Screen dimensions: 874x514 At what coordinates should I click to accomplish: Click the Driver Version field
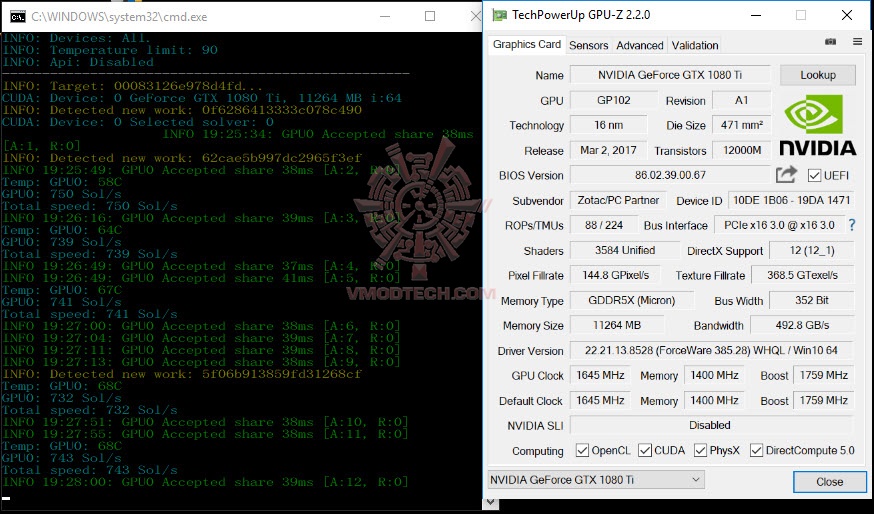pyautogui.click(x=711, y=351)
